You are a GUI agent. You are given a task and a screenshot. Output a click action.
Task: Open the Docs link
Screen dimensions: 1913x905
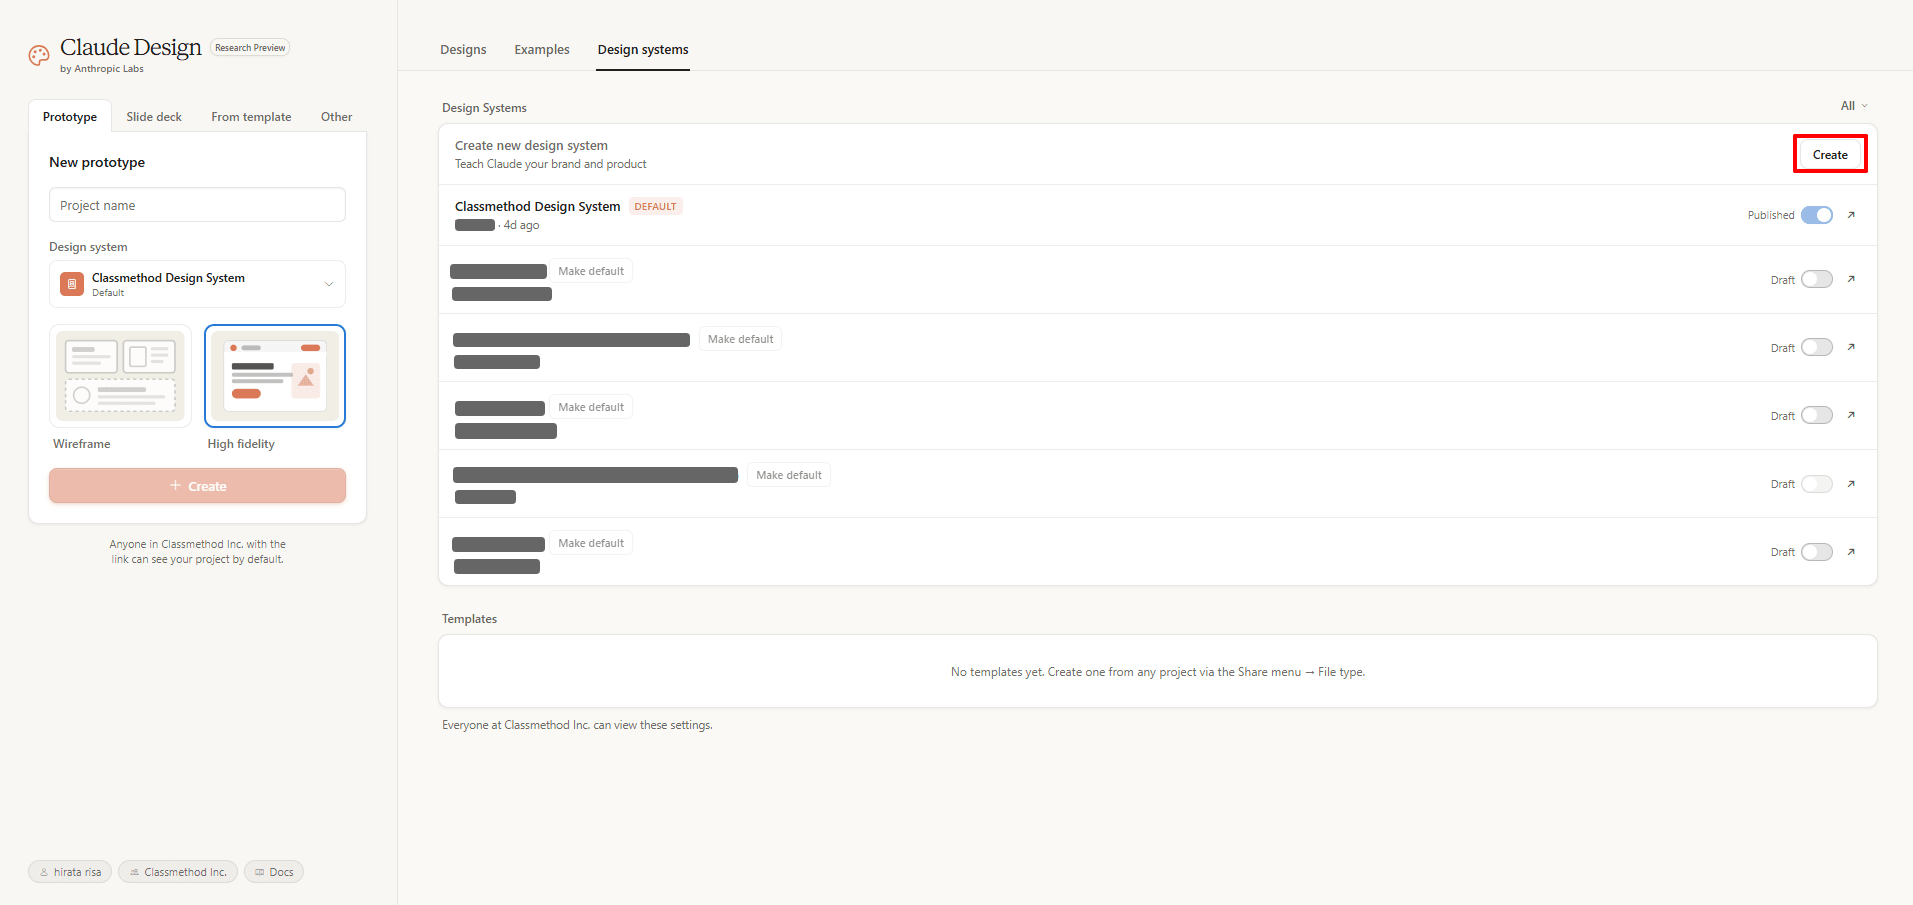[274, 872]
